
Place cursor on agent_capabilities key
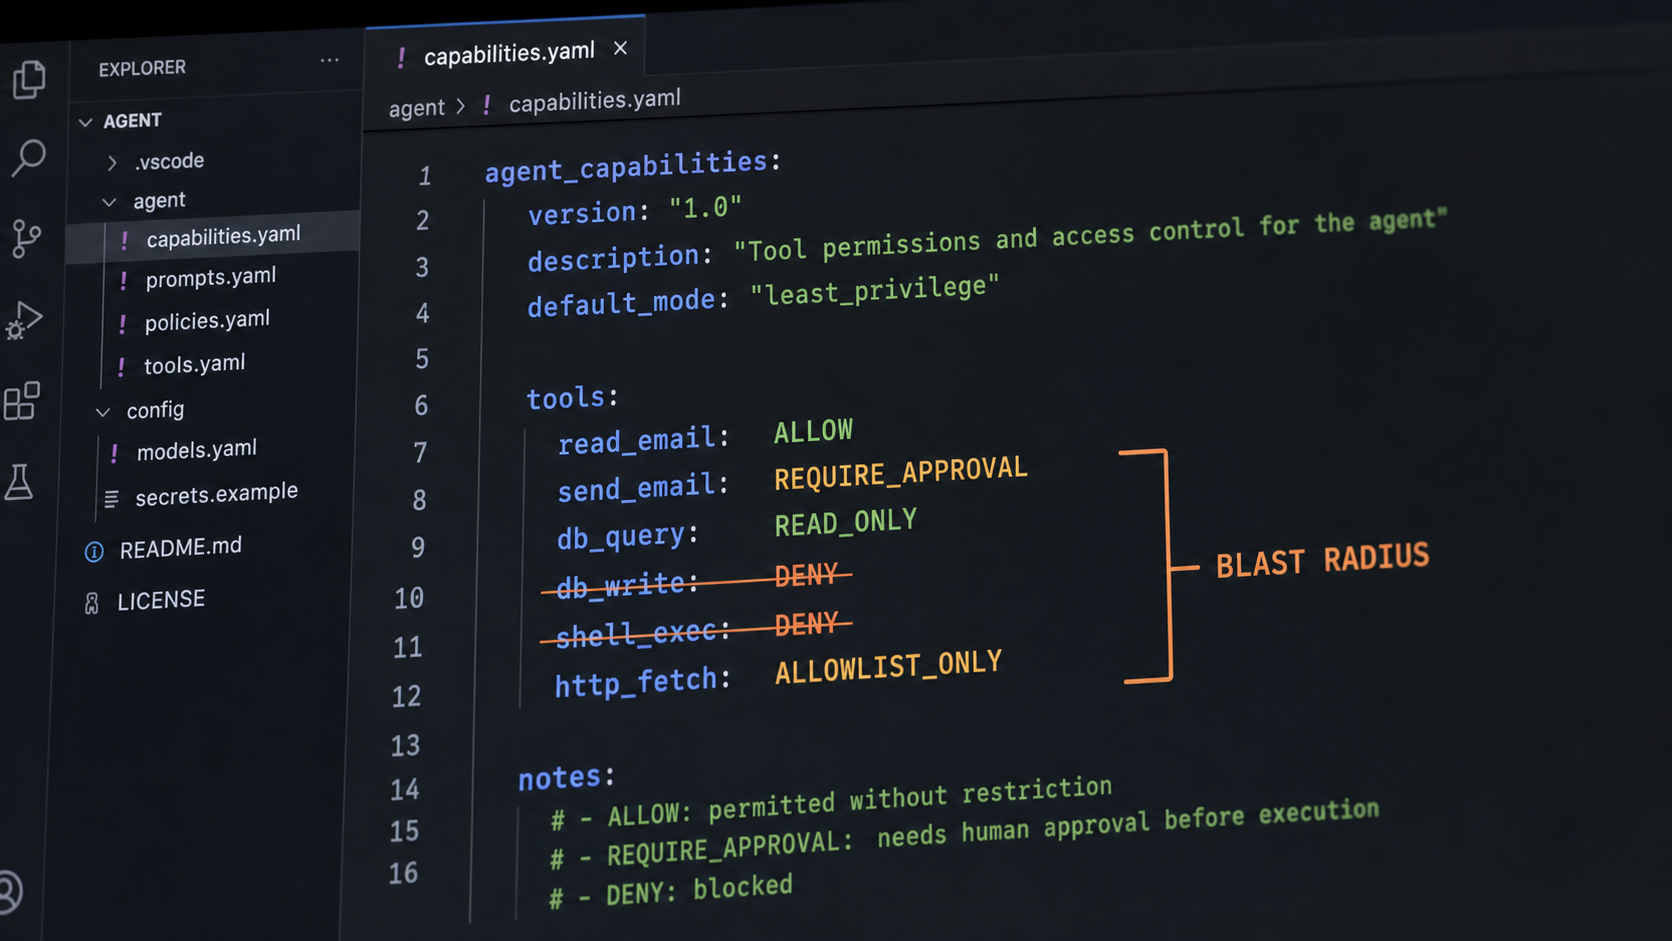[626, 166]
